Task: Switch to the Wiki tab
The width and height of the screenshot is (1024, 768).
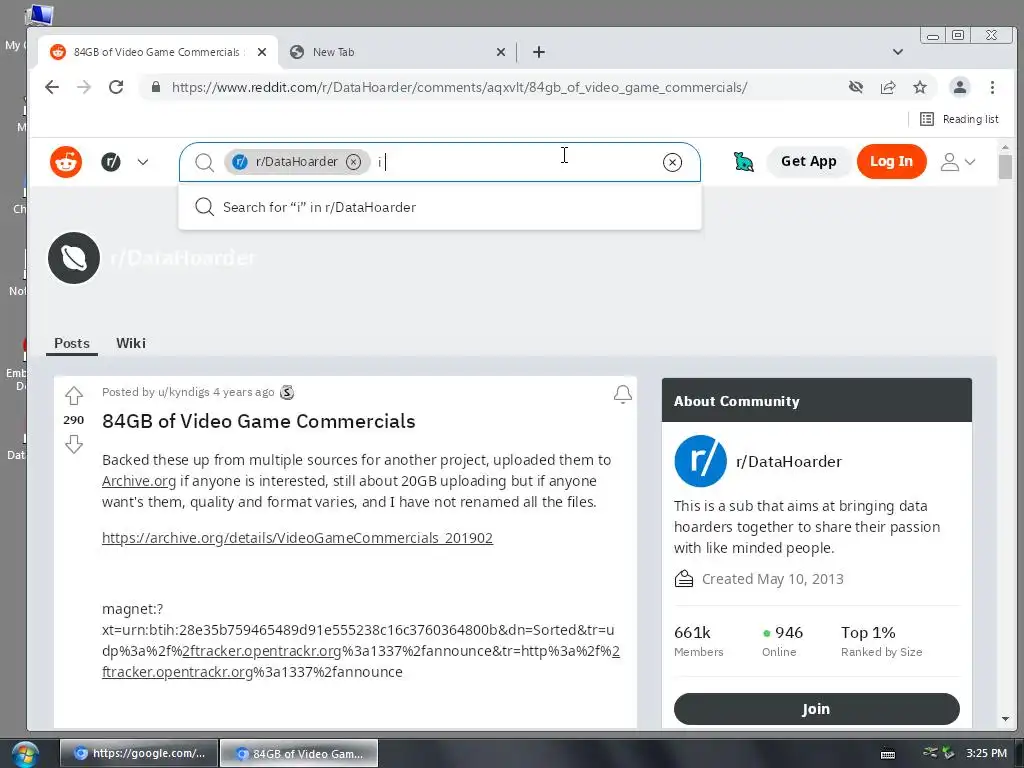Action: [x=131, y=344]
